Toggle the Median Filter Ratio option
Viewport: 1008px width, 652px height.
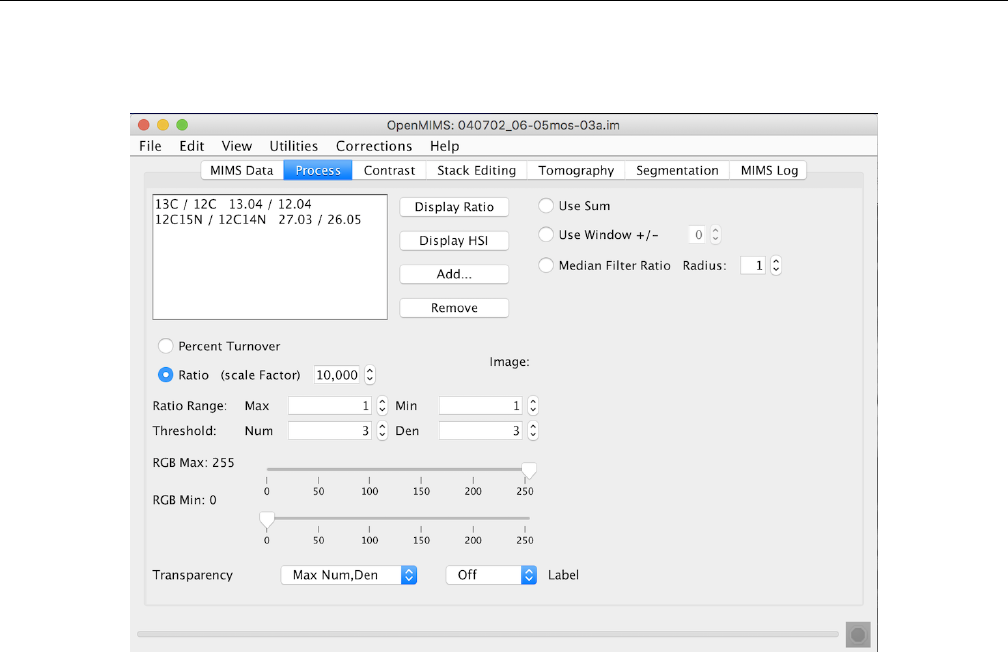click(546, 266)
